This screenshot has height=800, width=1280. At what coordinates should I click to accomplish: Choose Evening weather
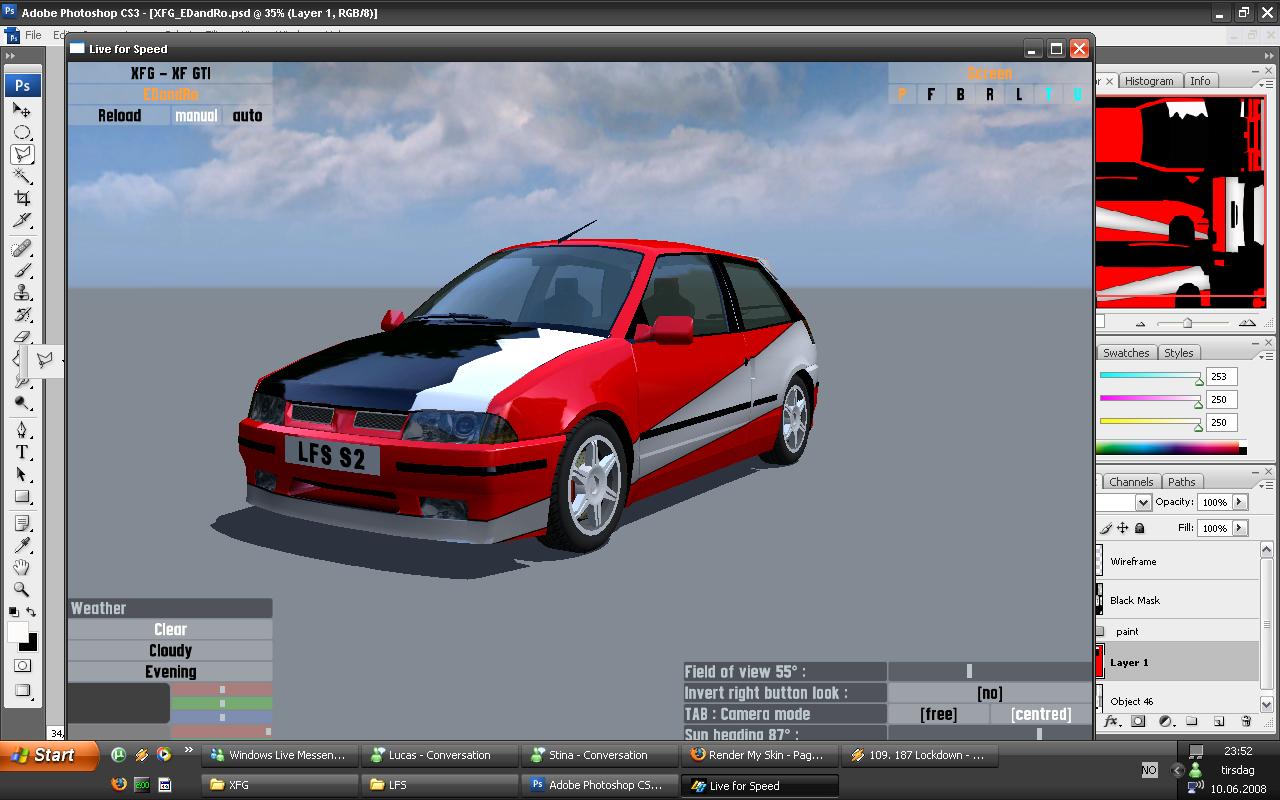170,672
